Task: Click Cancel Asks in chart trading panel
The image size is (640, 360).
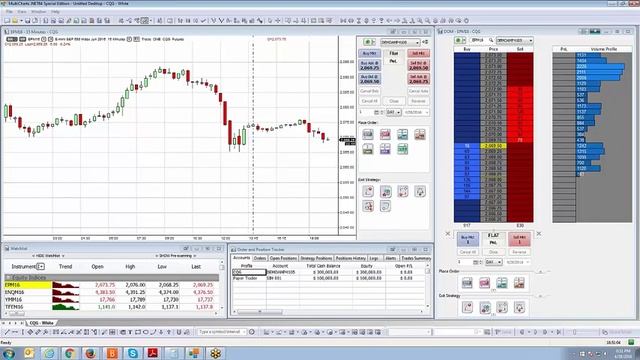Action: [x=418, y=91]
